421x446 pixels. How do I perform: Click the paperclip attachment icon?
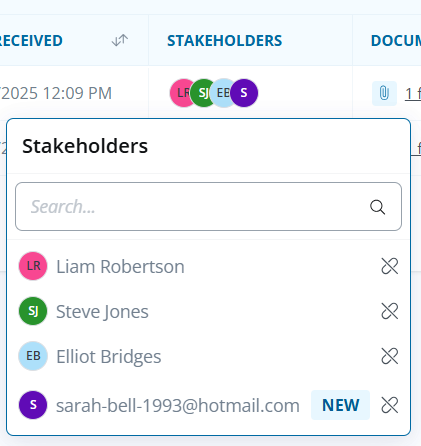[384, 93]
